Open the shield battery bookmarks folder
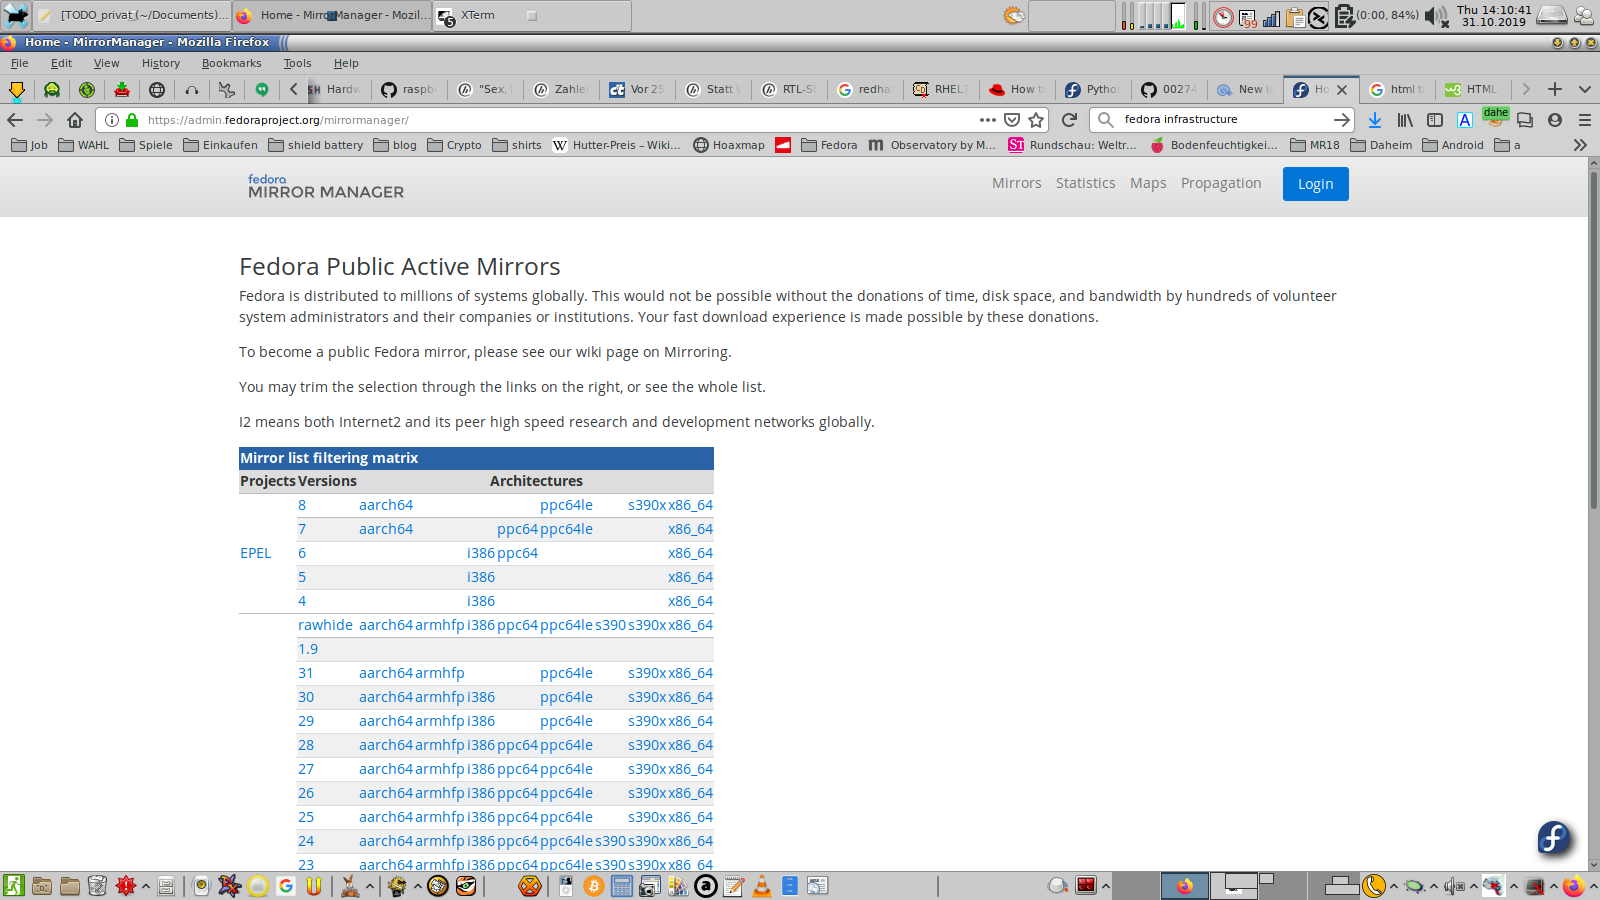This screenshot has height=900, width=1600. point(315,145)
